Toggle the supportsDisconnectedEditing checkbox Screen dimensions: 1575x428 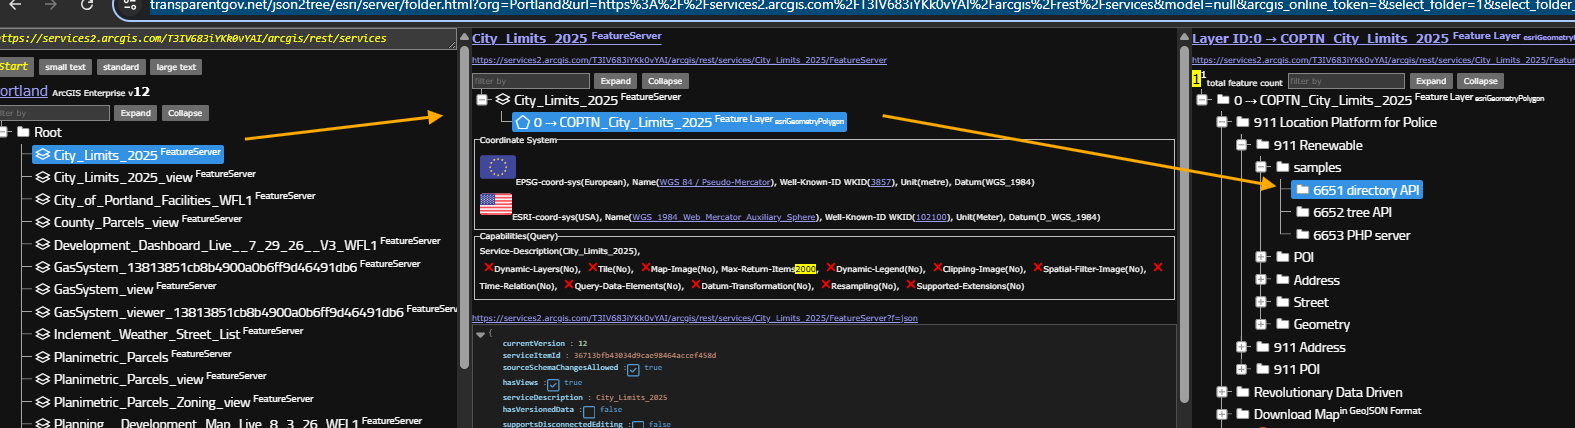(638, 425)
